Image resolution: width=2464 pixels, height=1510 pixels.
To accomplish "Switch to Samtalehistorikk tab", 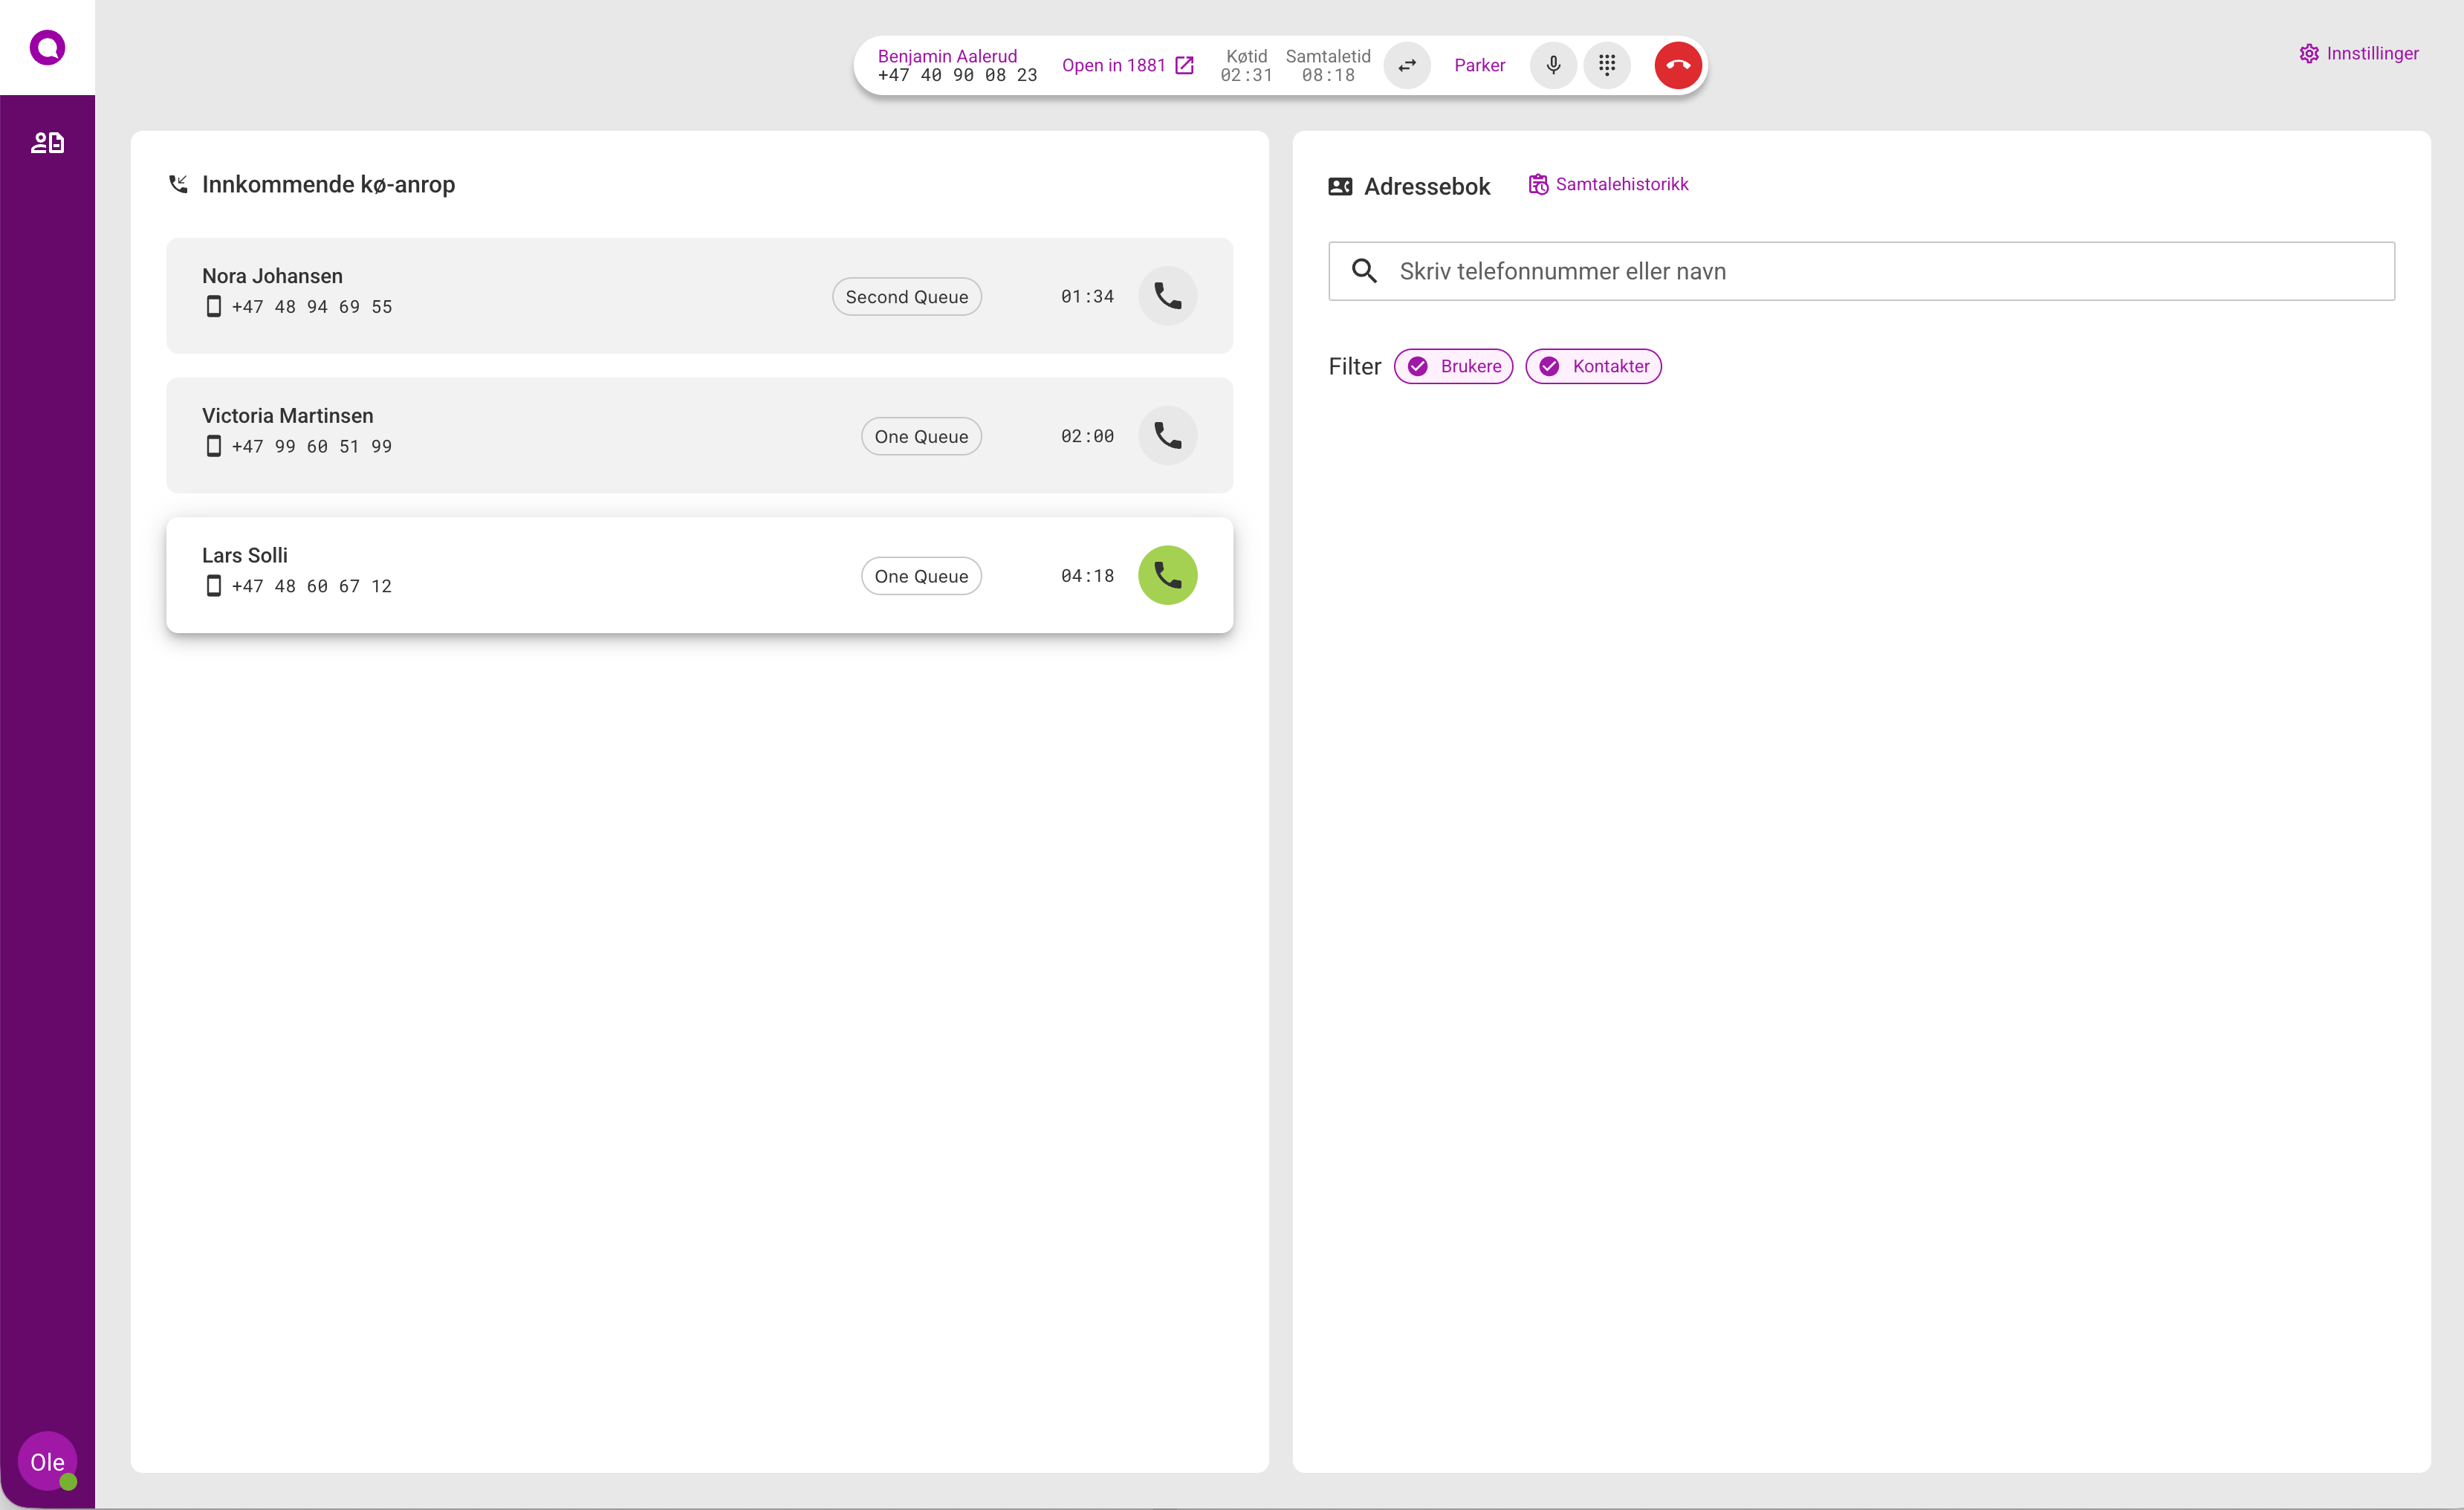I will 1608,184.
